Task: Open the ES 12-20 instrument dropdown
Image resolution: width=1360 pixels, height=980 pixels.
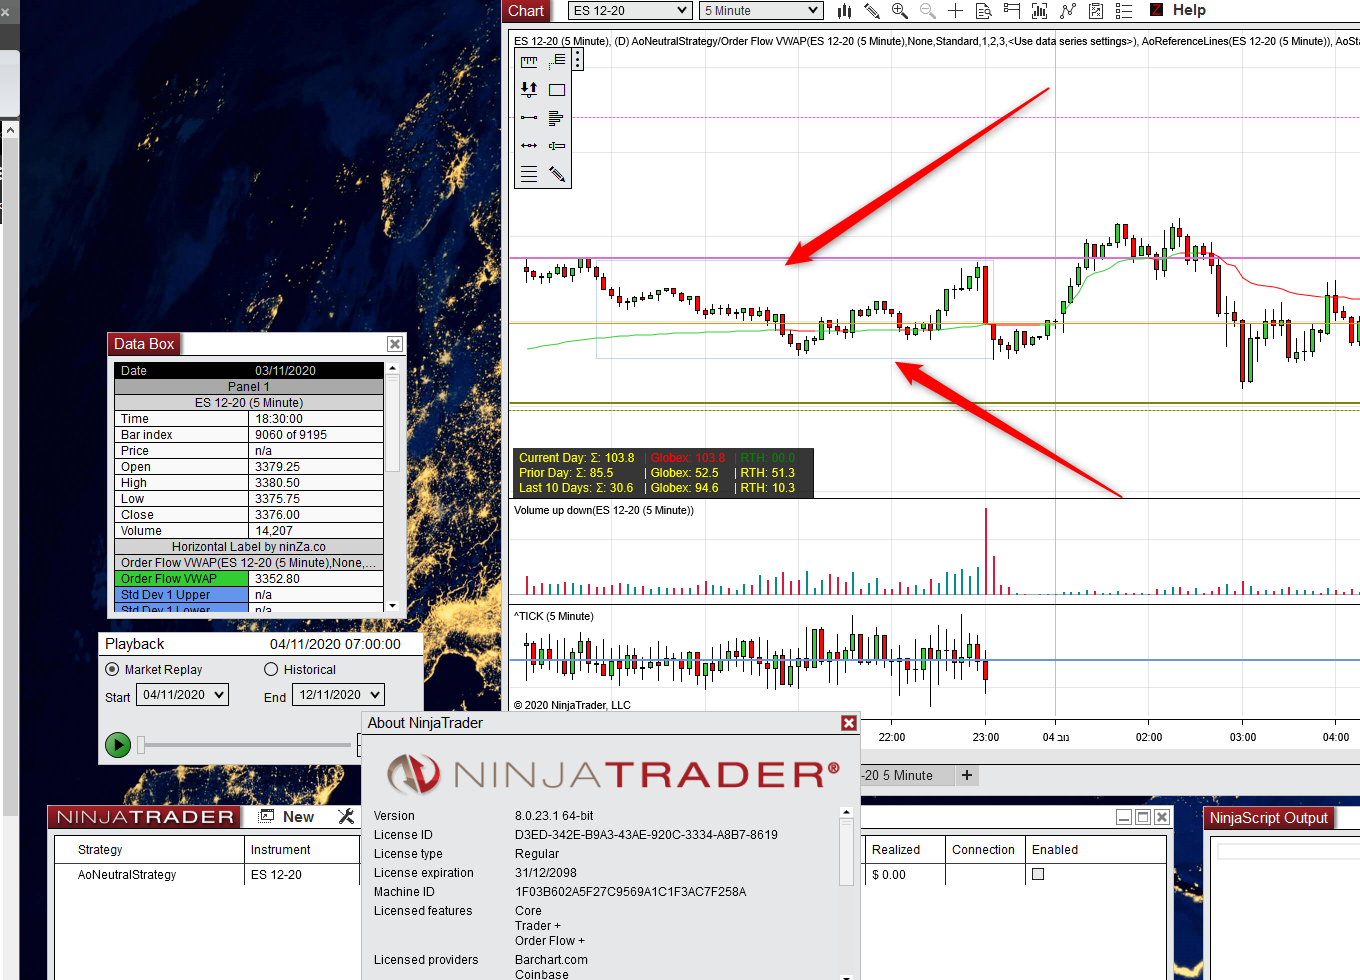Action: click(630, 10)
